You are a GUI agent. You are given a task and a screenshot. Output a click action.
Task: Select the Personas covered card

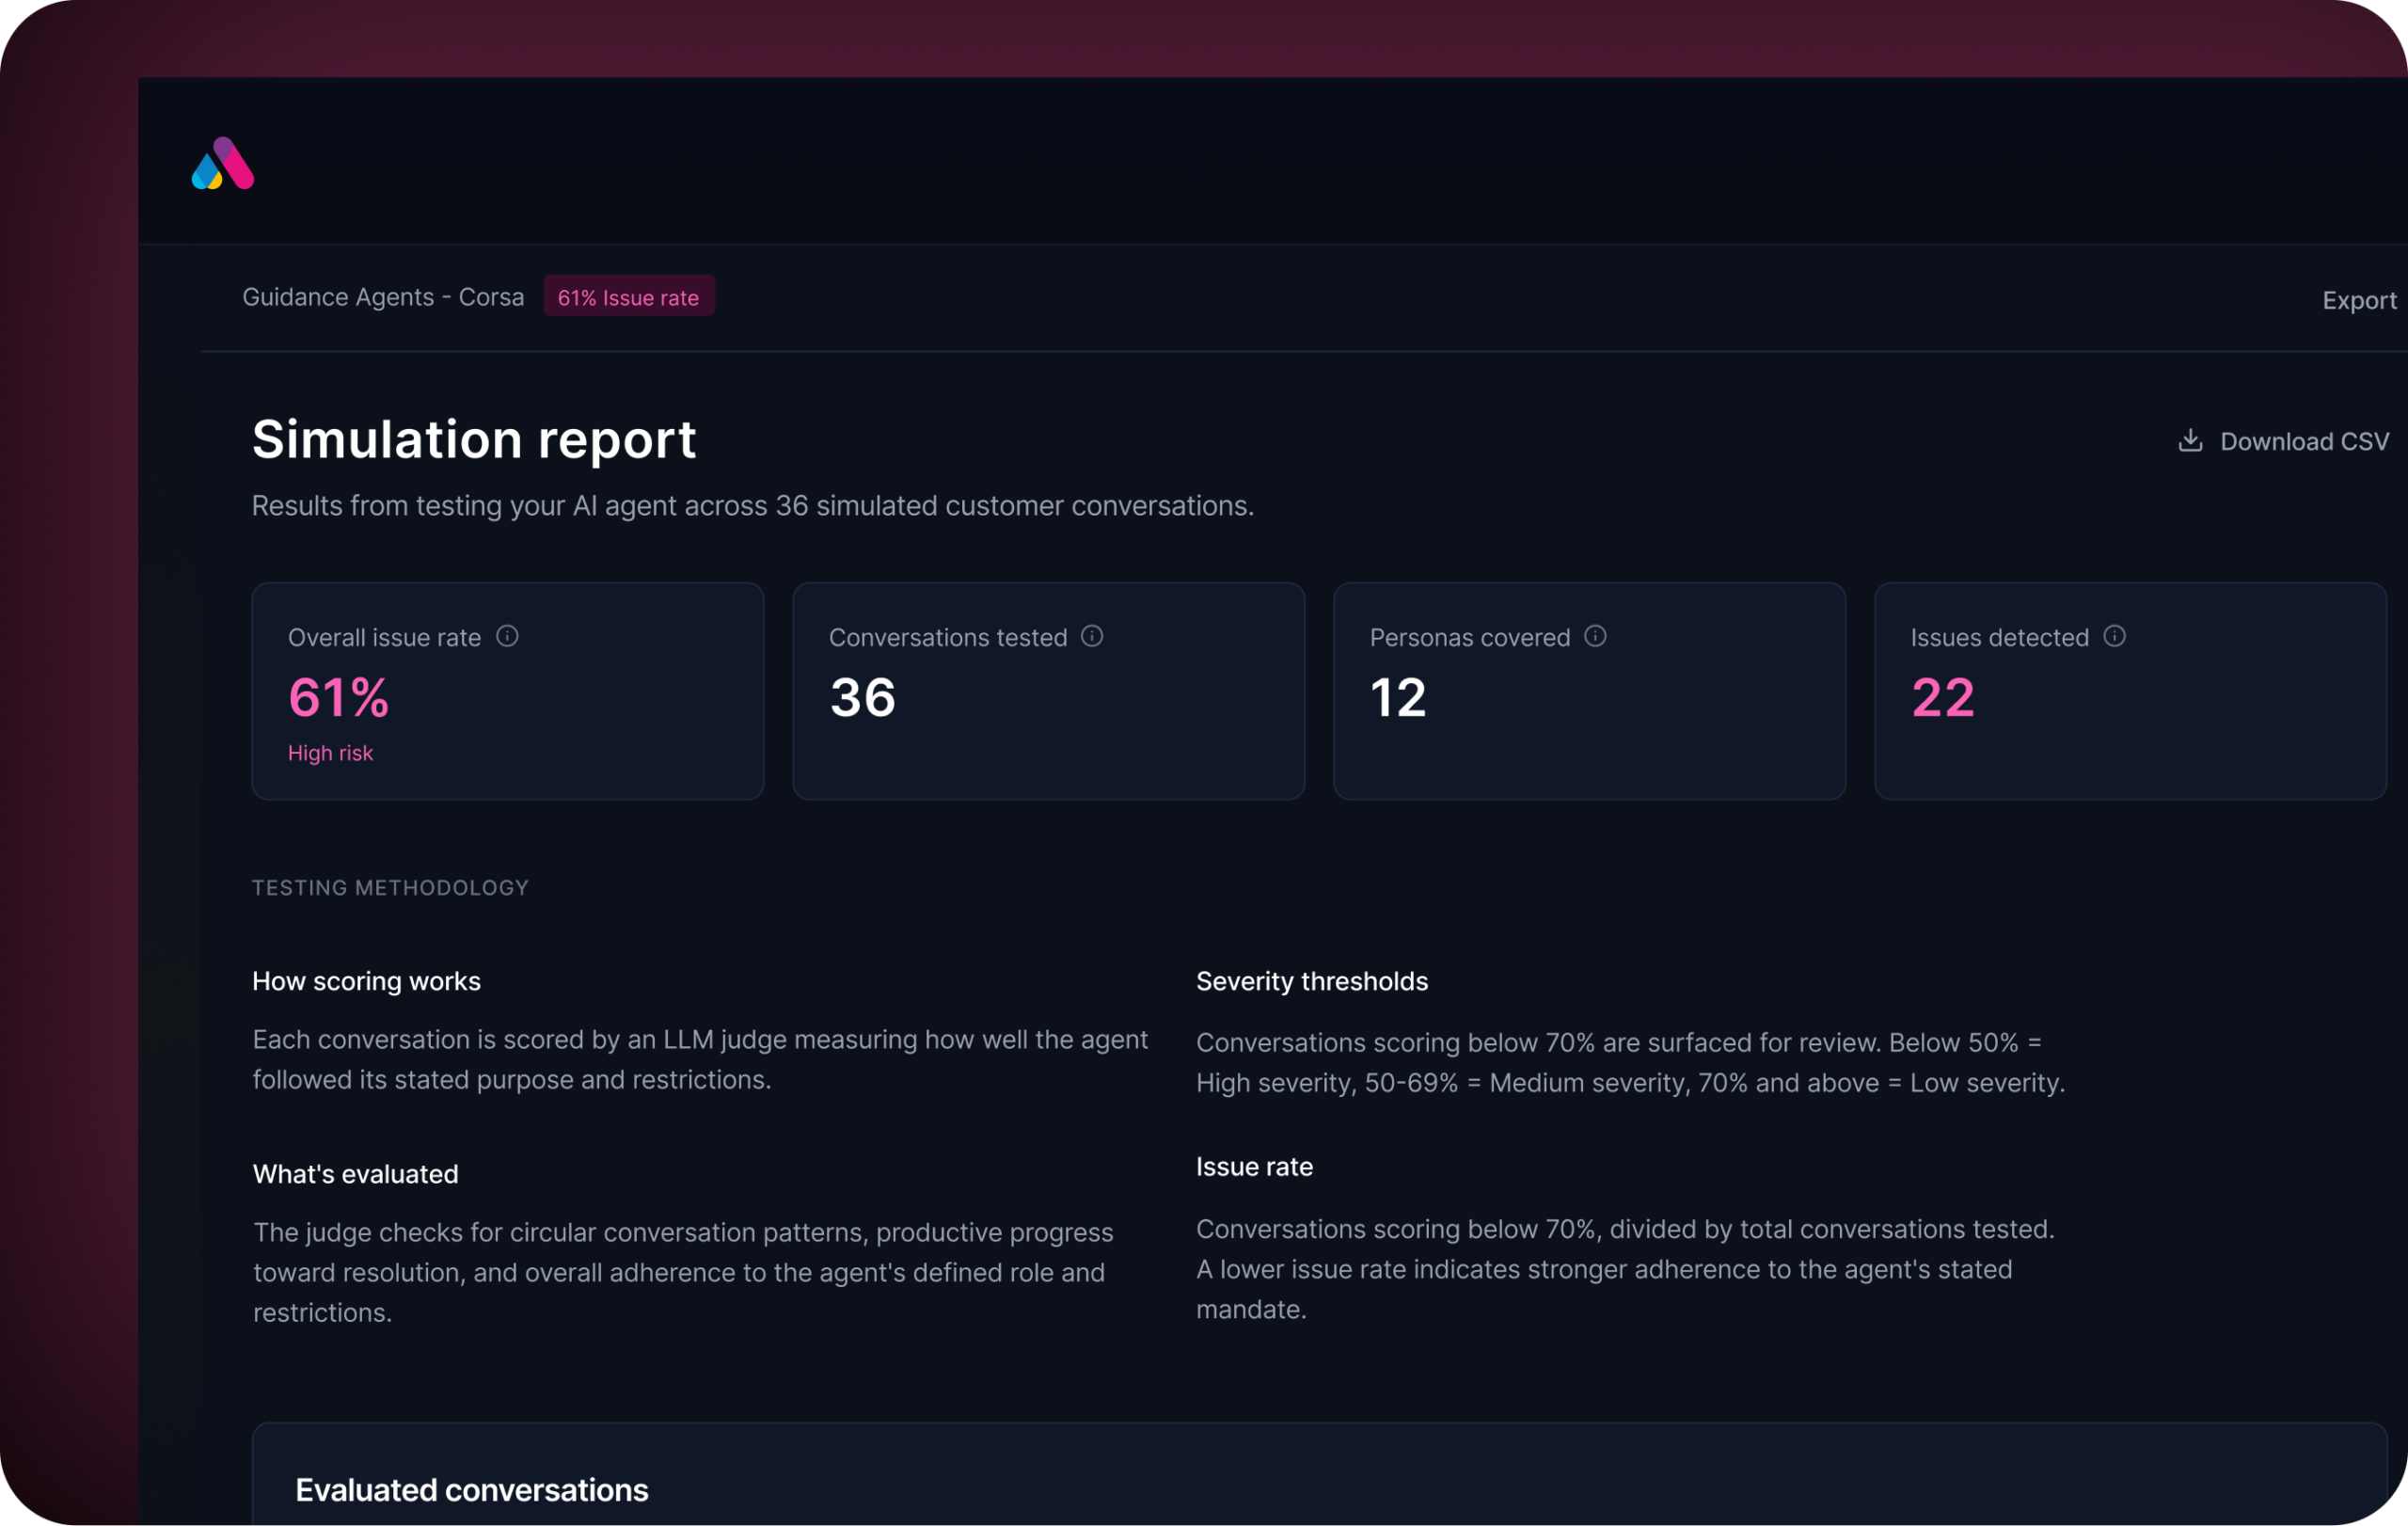tap(1590, 691)
